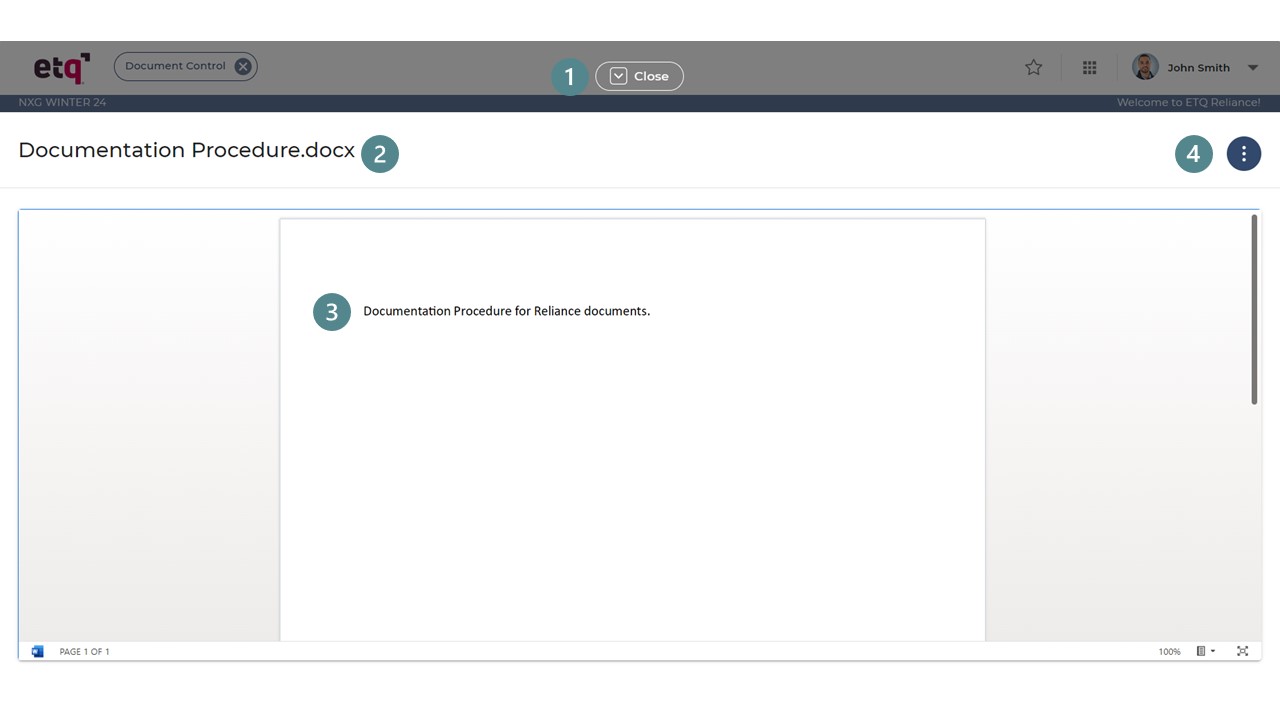Remove the Document Control filter tag
This screenshot has width=1280, height=720.
(x=242, y=66)
